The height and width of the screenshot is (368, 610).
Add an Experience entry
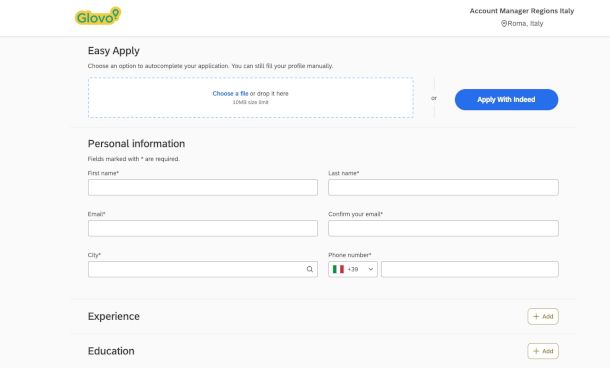pyautogui.click(x=543, y=316)
